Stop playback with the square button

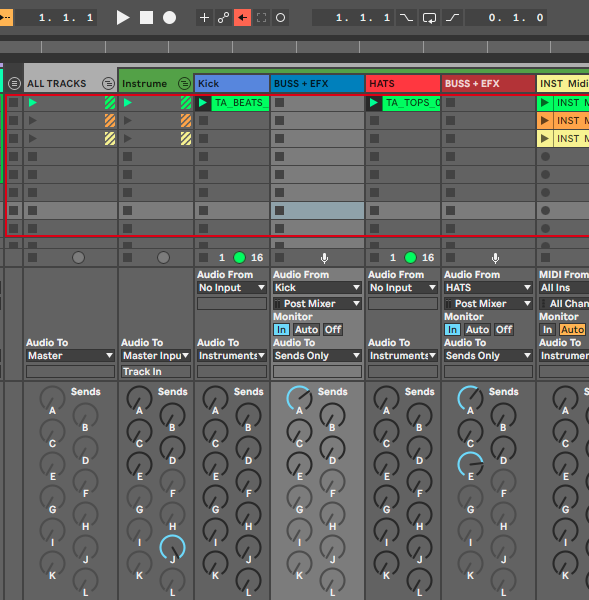point(146,18)
